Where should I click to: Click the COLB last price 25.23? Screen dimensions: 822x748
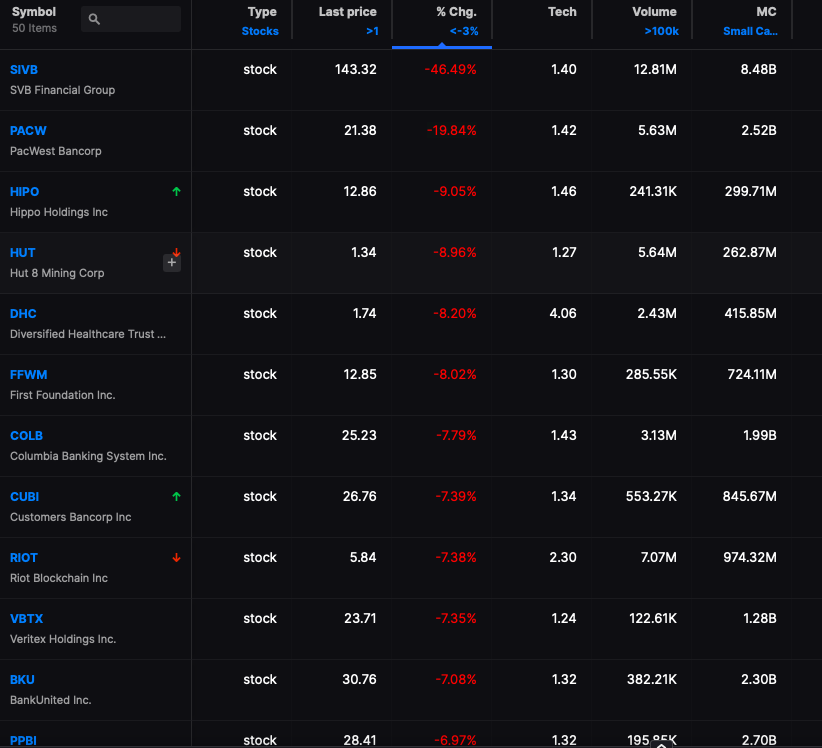(x=359, y=436)
